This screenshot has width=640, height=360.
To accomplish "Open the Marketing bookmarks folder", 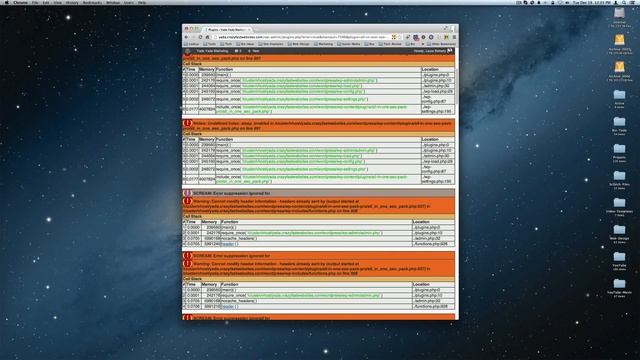I will point(323,44).
